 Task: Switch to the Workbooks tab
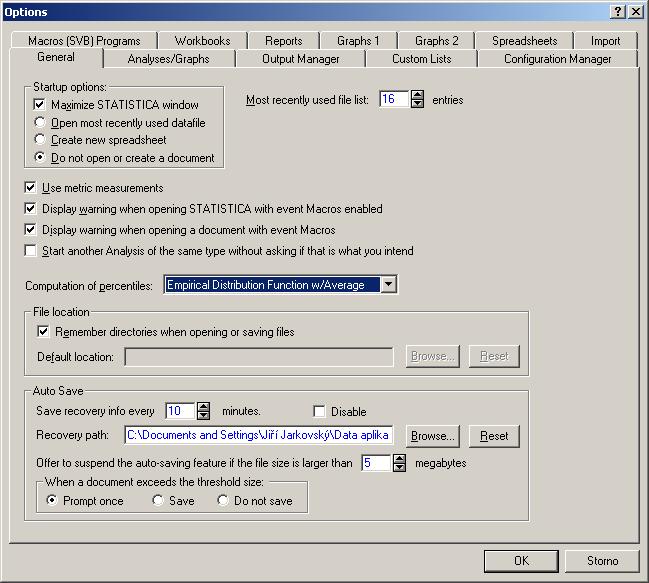coord(202,41)
